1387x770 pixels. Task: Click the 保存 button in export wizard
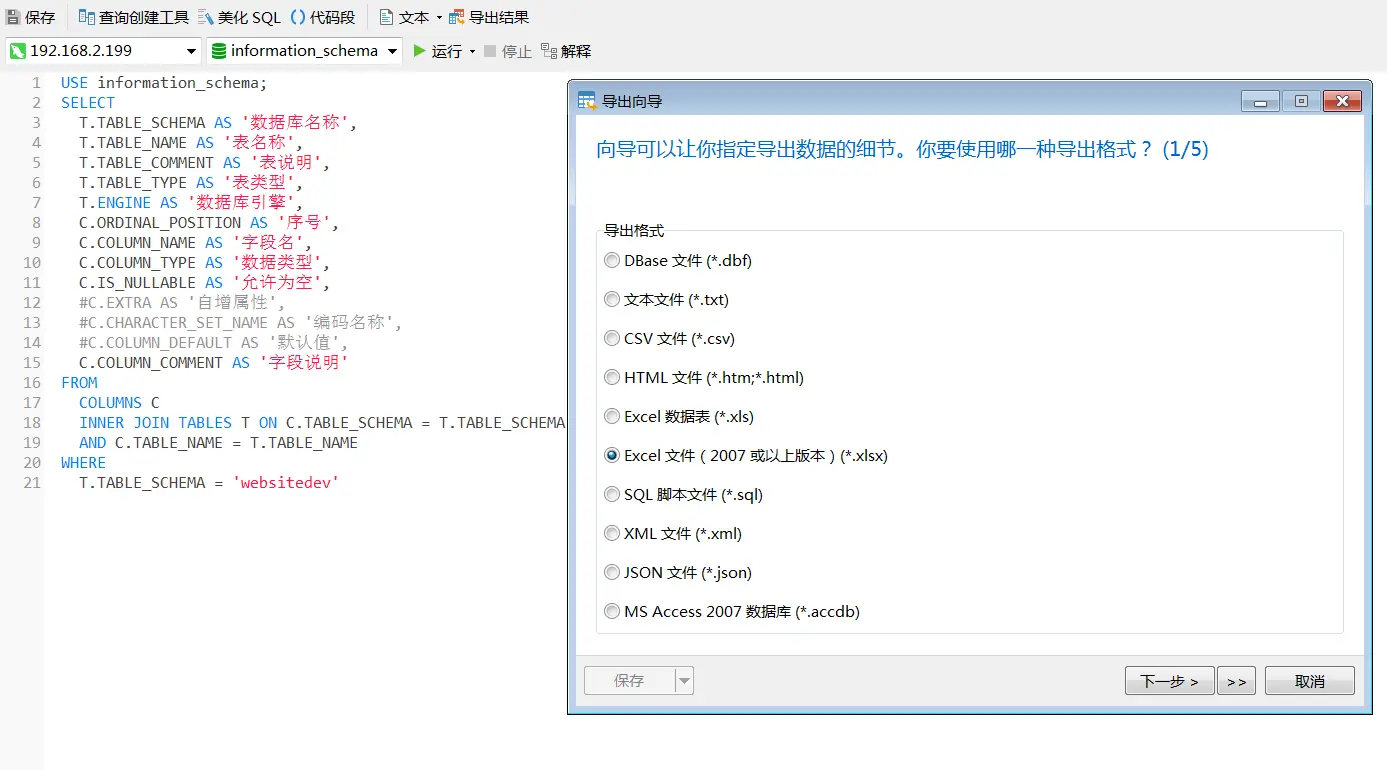630,681
